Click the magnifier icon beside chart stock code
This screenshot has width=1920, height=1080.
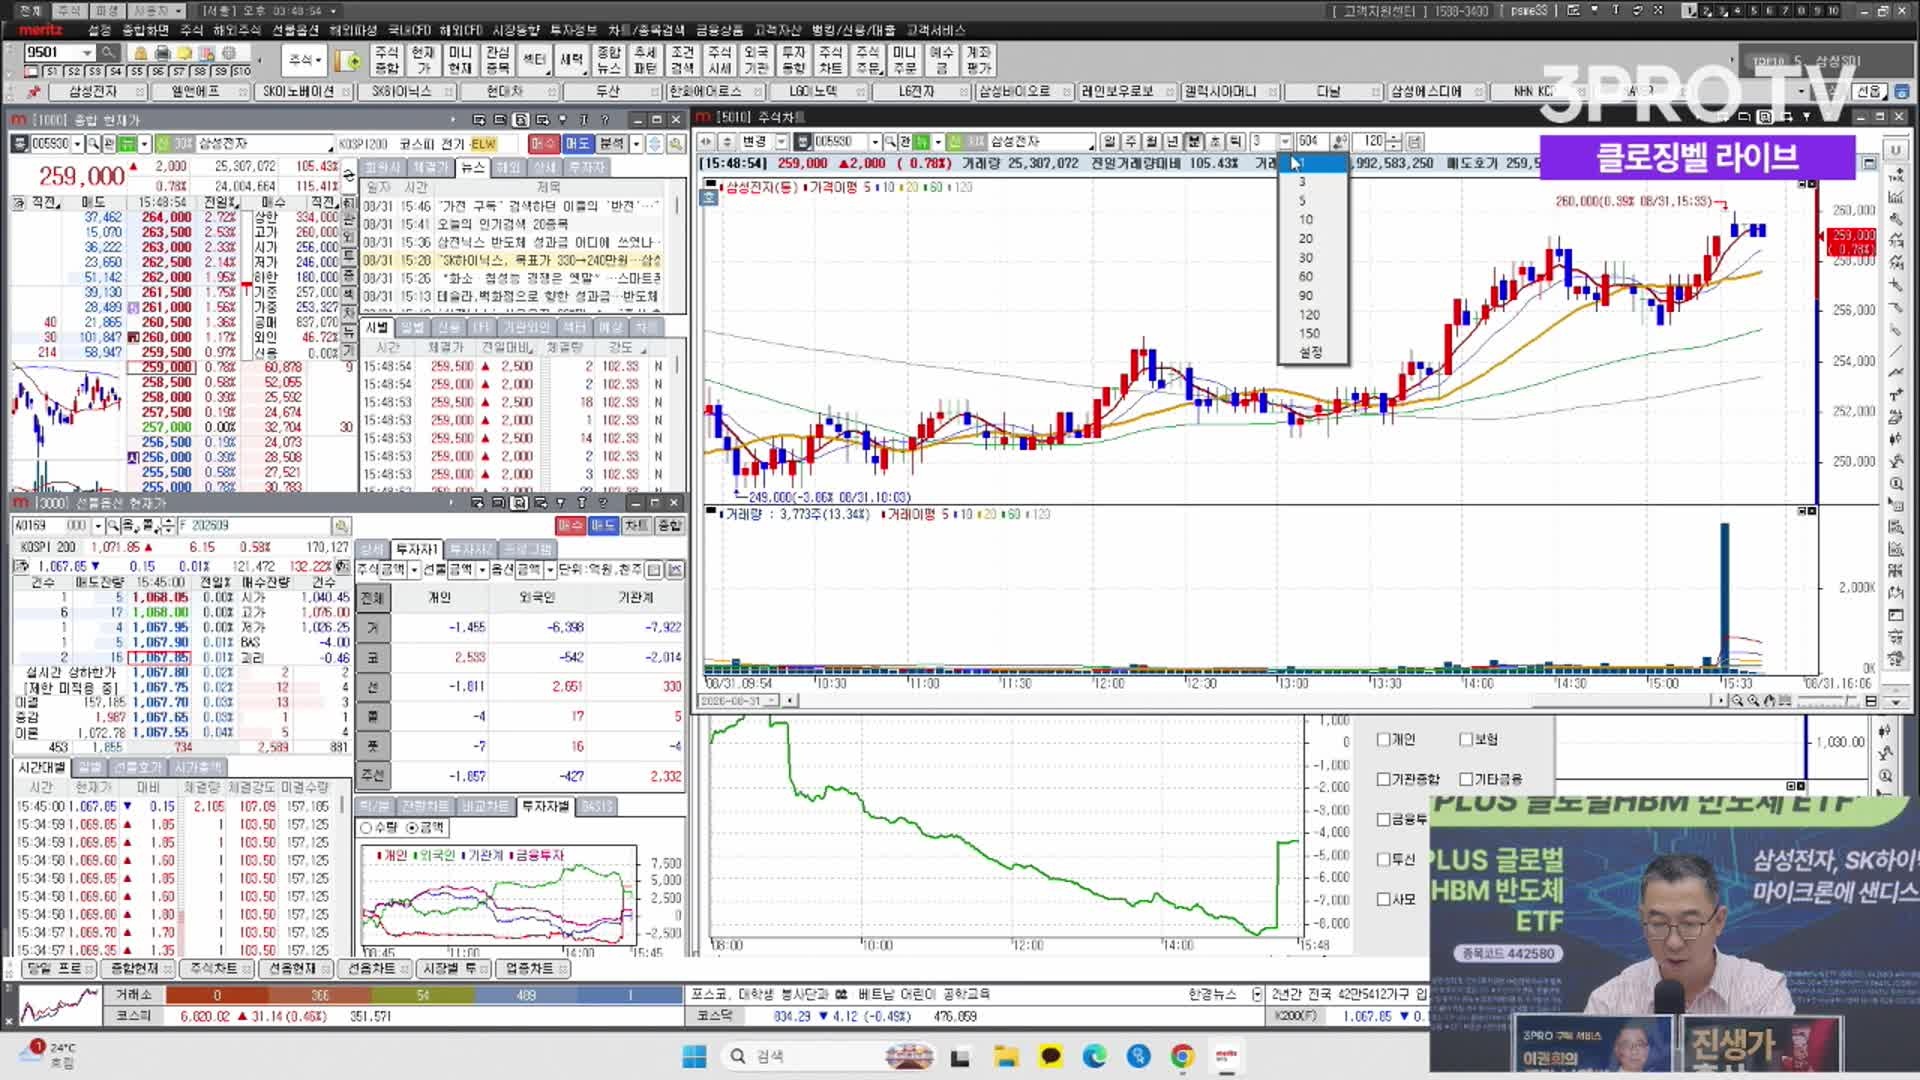(x=890, y=142)
